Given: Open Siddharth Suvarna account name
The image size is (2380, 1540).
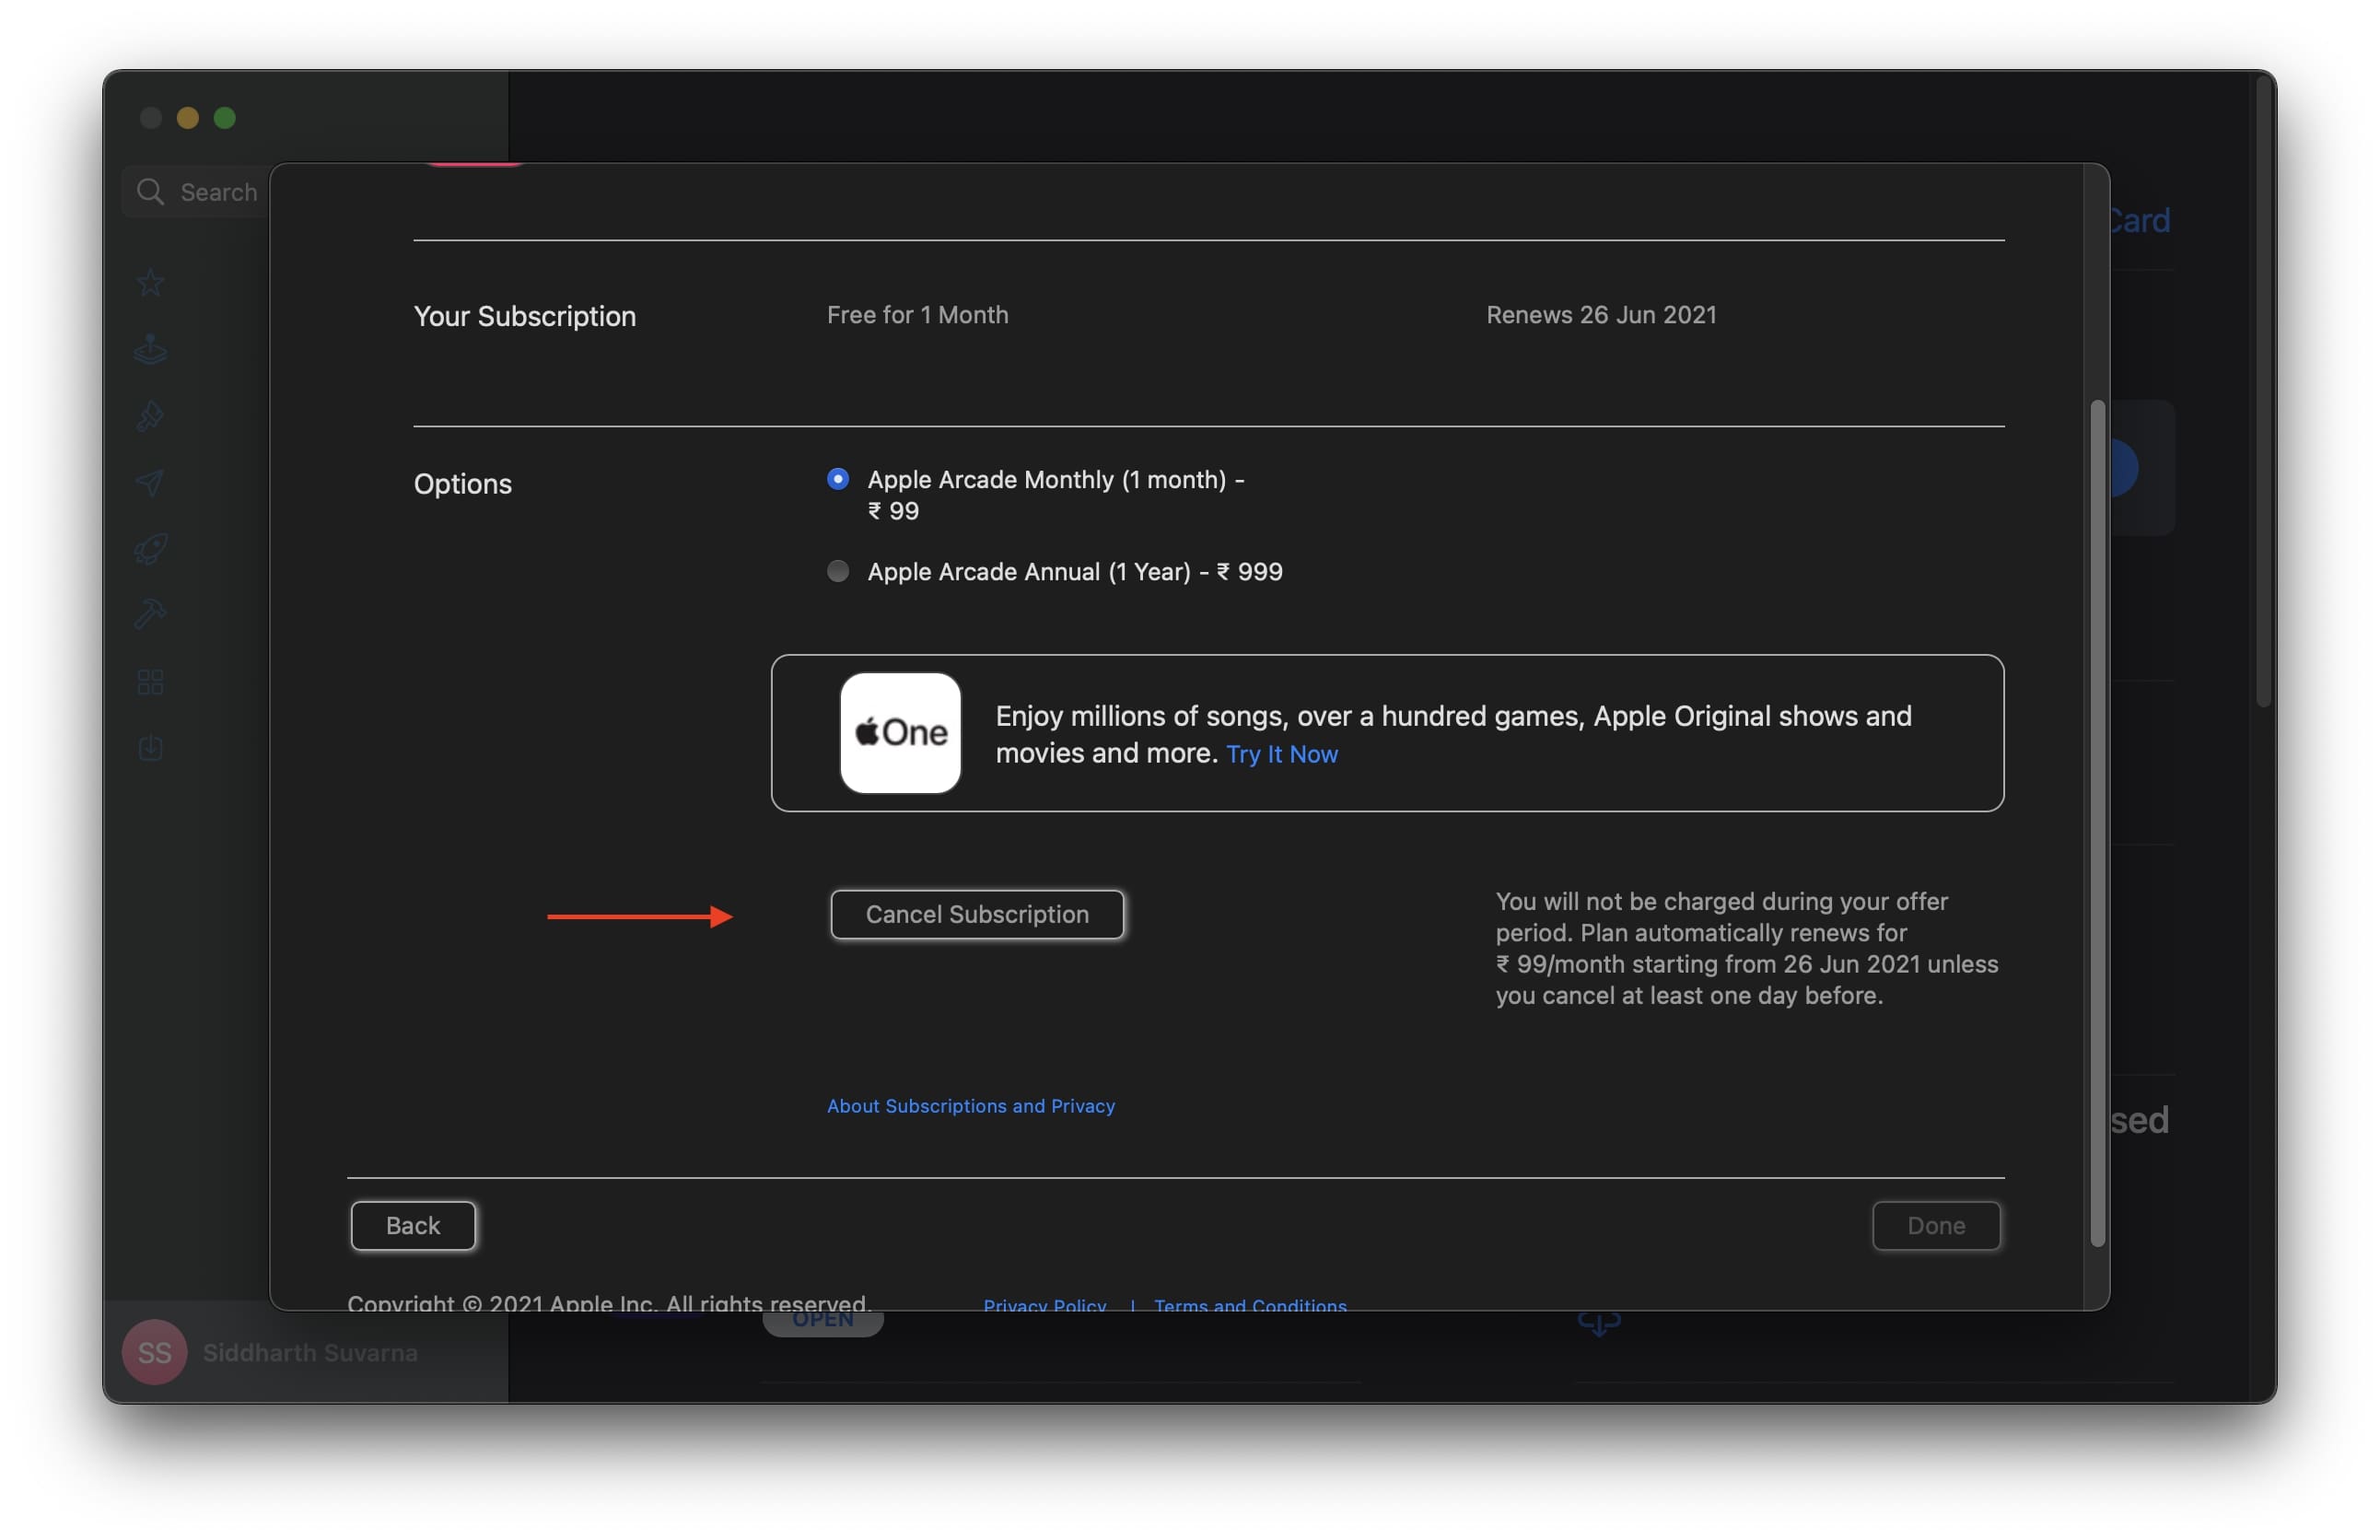Looking at the screenshot, I should [x=310, y=1352].
